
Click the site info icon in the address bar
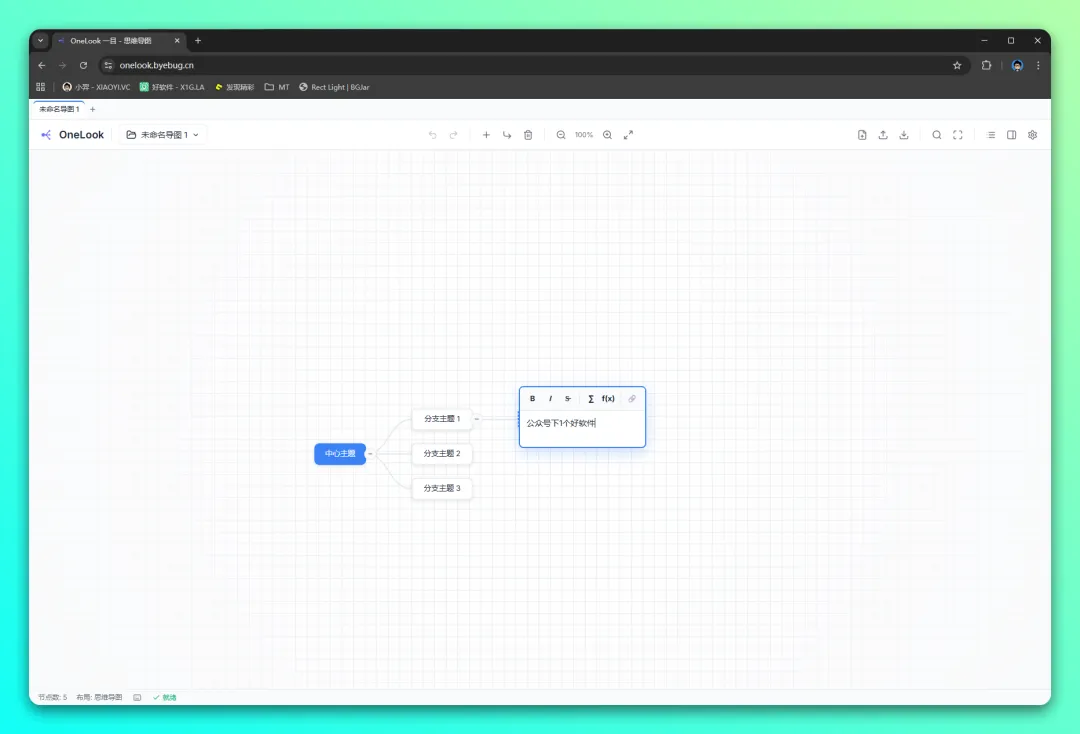[x=108, y=65]
